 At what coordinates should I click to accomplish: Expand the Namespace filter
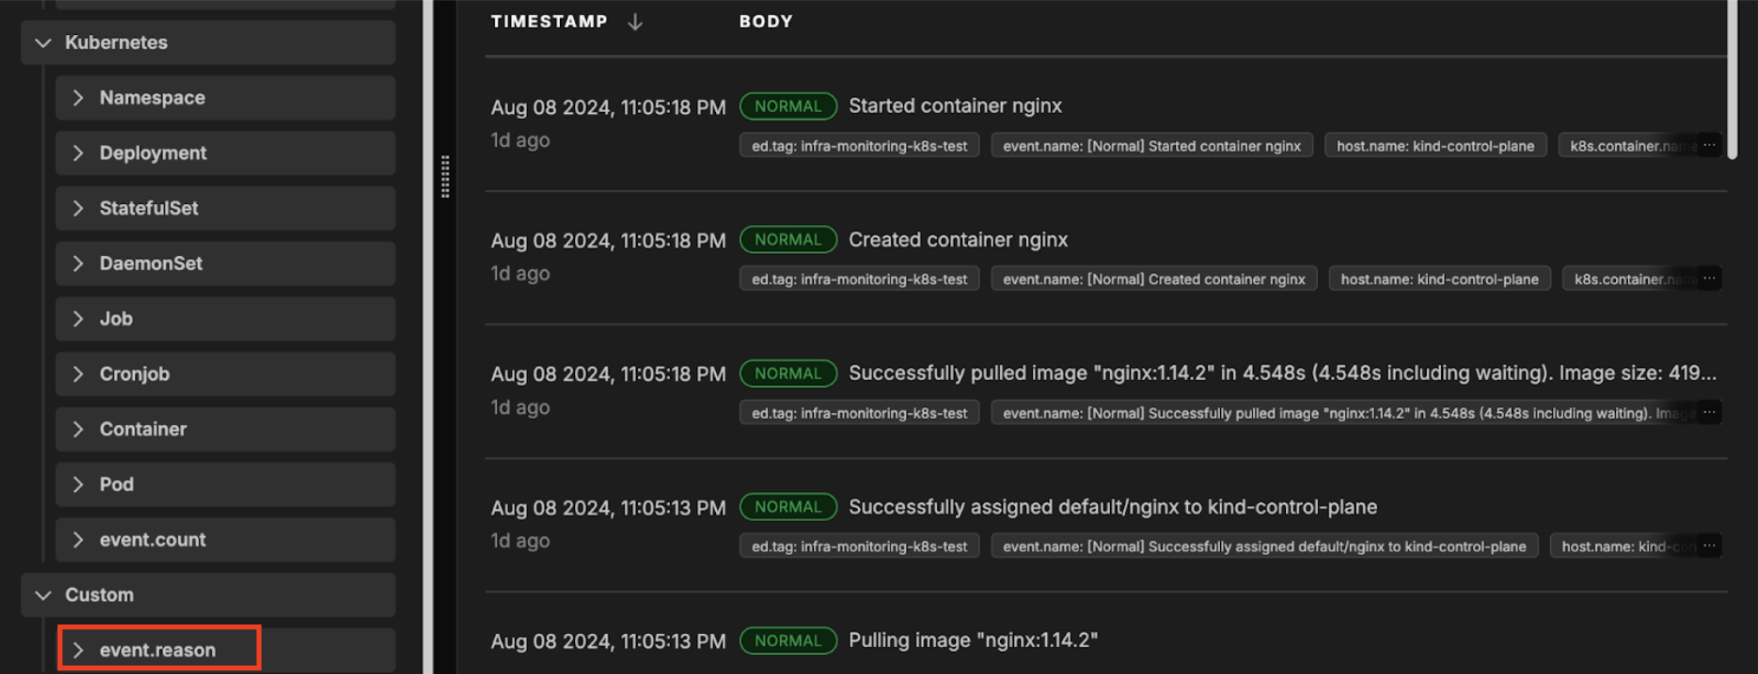click(x=78, y=98)
